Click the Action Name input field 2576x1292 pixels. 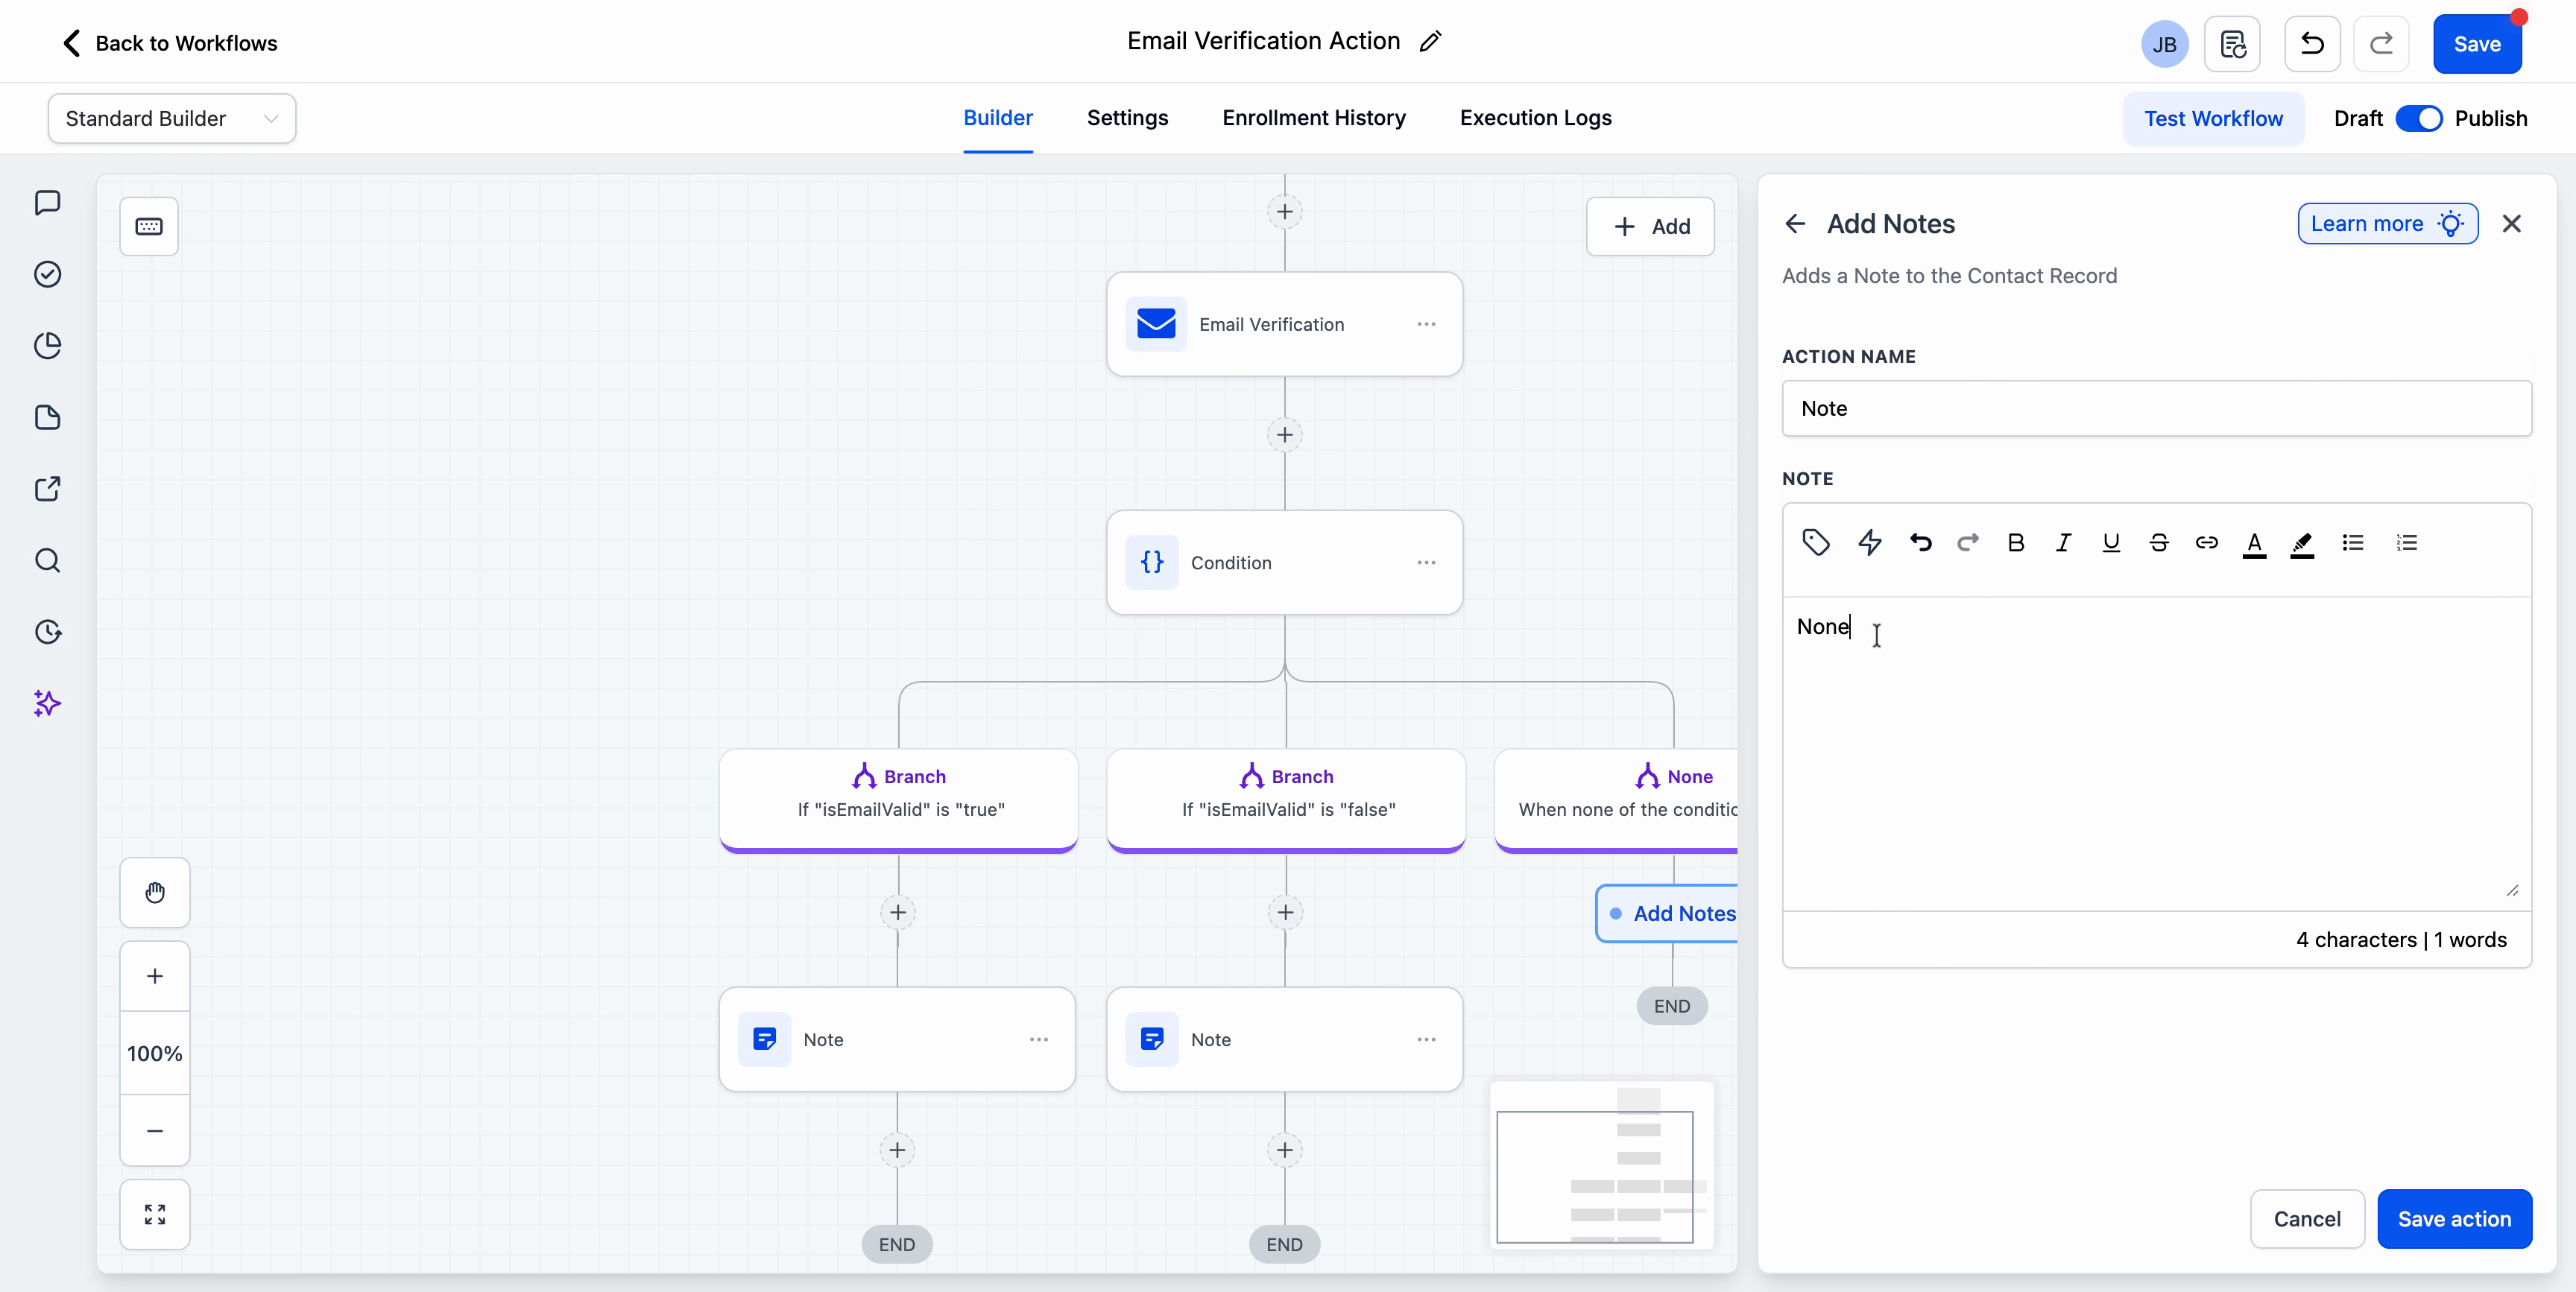[x=2156, y=408]
